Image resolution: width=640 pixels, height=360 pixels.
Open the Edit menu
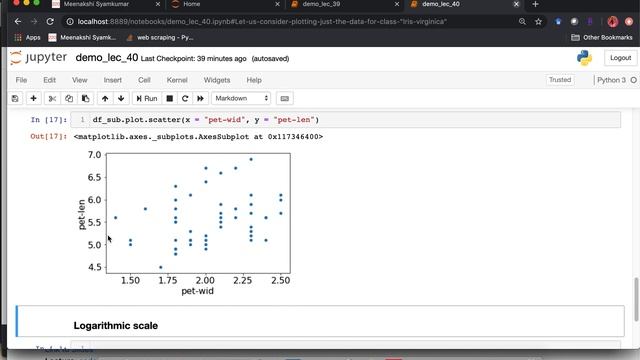(x=49, y=80)
